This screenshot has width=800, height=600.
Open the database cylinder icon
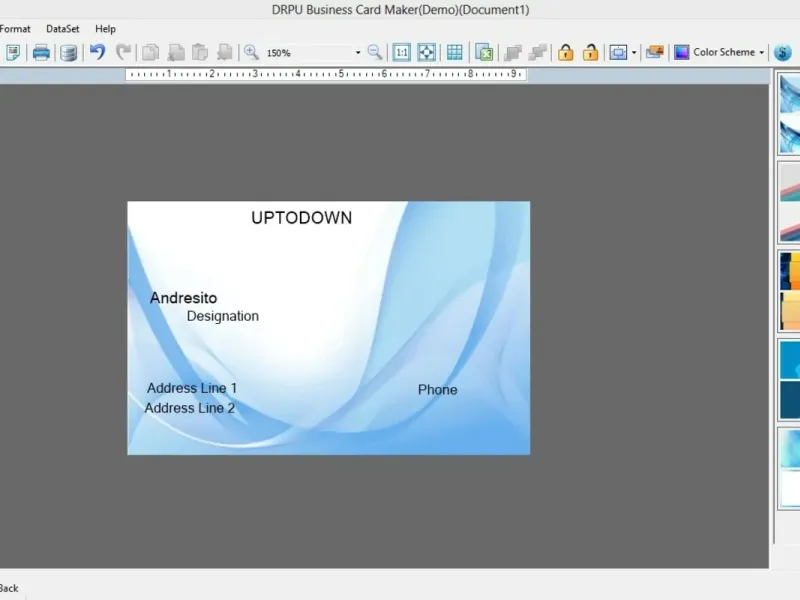point(68,52)
